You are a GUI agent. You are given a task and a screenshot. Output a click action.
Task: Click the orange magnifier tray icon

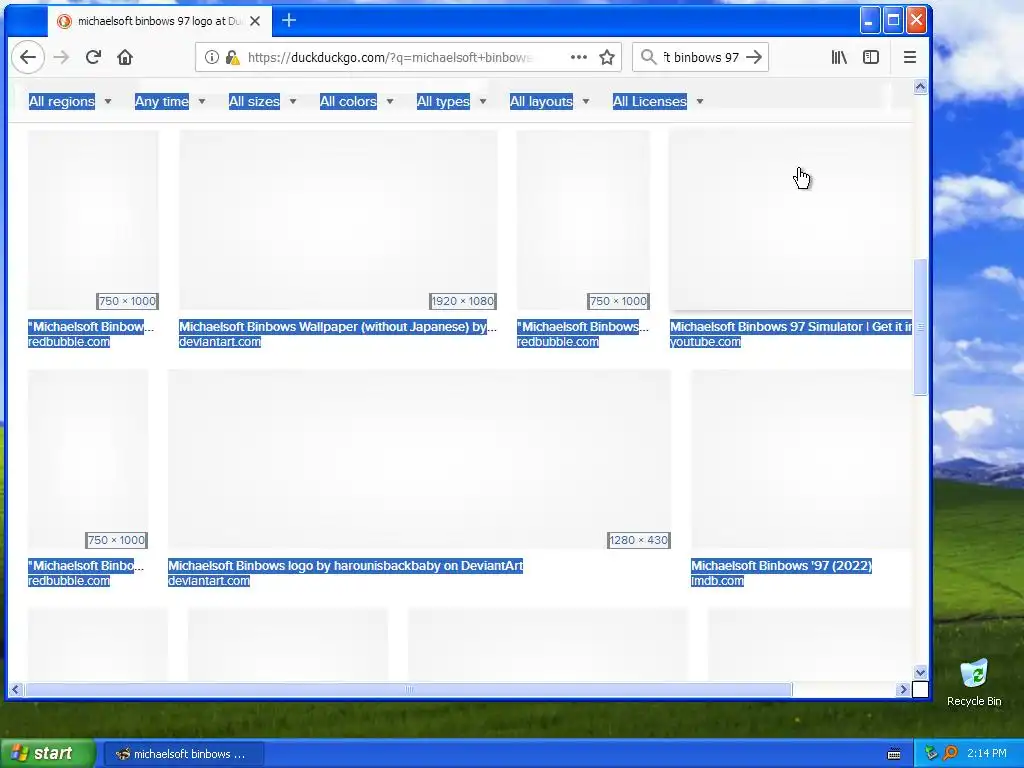[951, 753]
